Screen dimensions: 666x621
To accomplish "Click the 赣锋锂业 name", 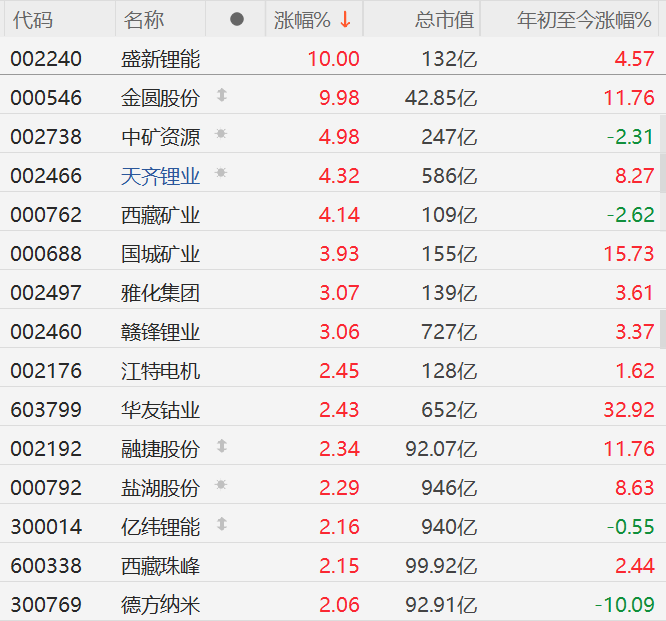I will coord(161,332).
